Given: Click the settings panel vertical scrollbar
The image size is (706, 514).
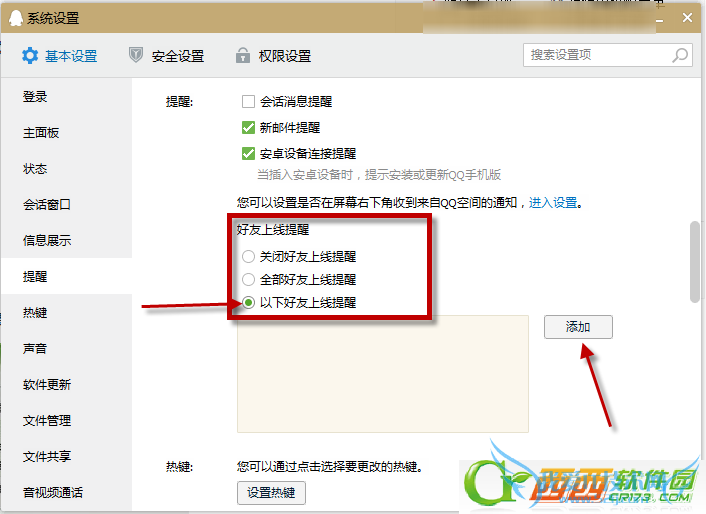Looking at the screenshot, I should (695, 262).
